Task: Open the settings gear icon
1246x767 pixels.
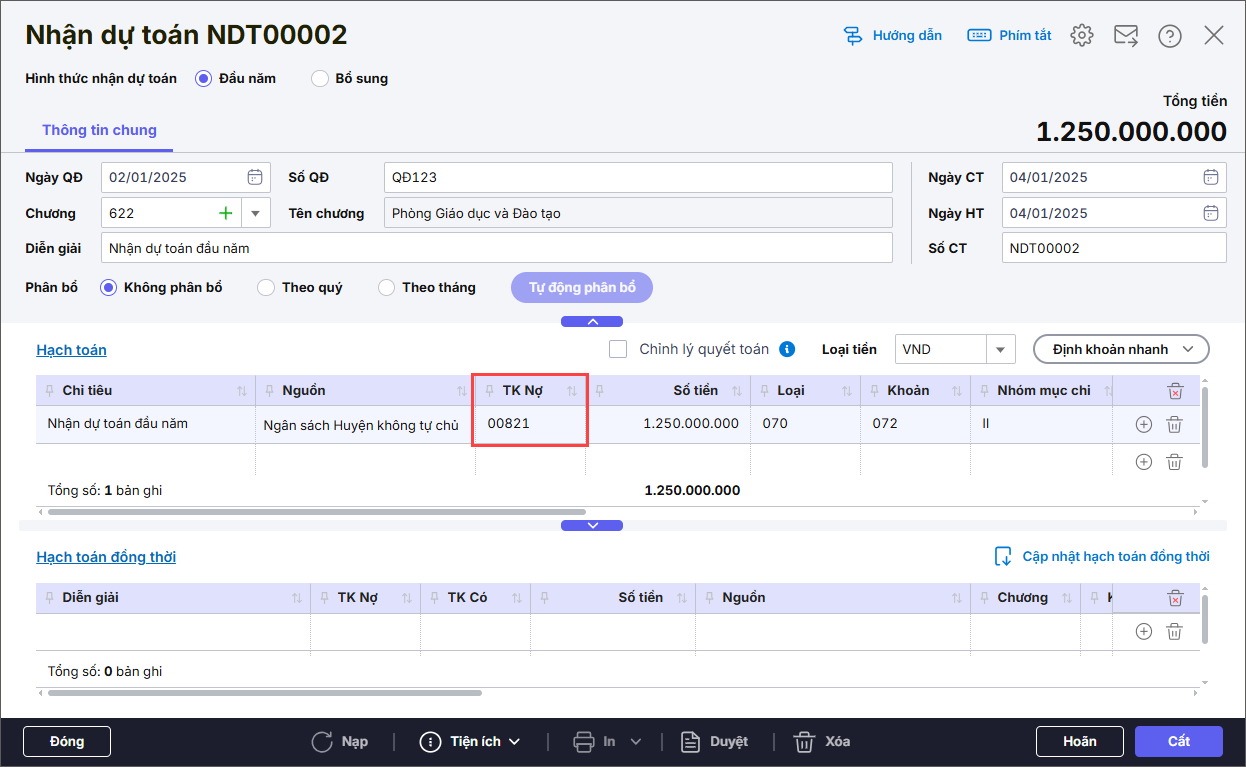Action: point(1082,35)
